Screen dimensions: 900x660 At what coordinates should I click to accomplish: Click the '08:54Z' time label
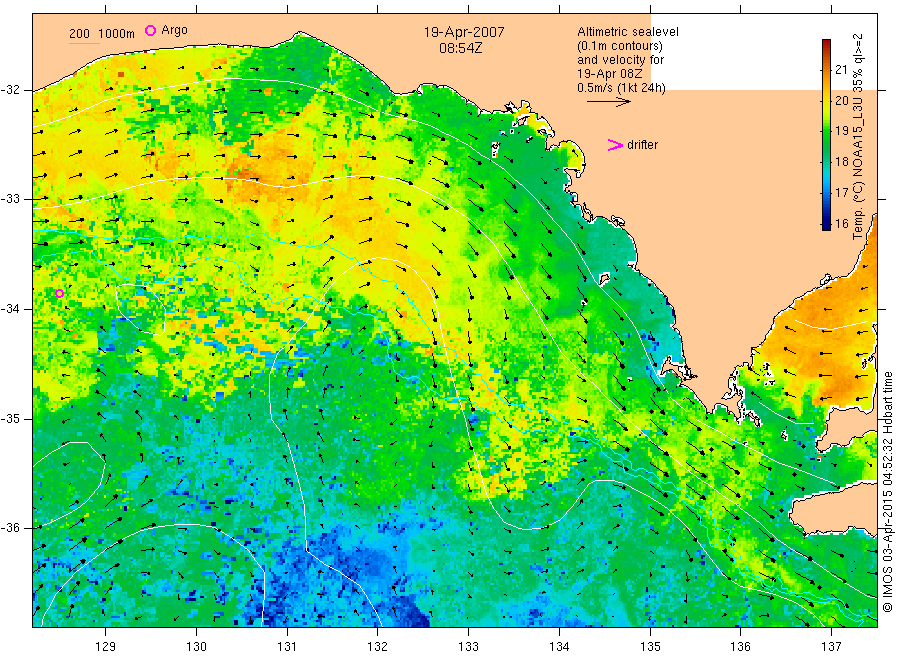click(x=460, y=48)
